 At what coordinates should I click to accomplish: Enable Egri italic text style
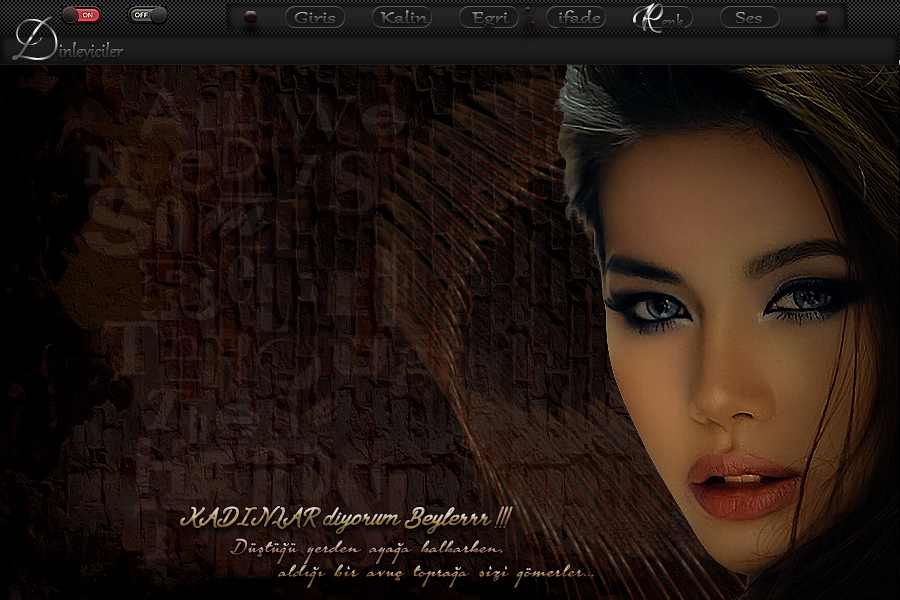[489, 17]
